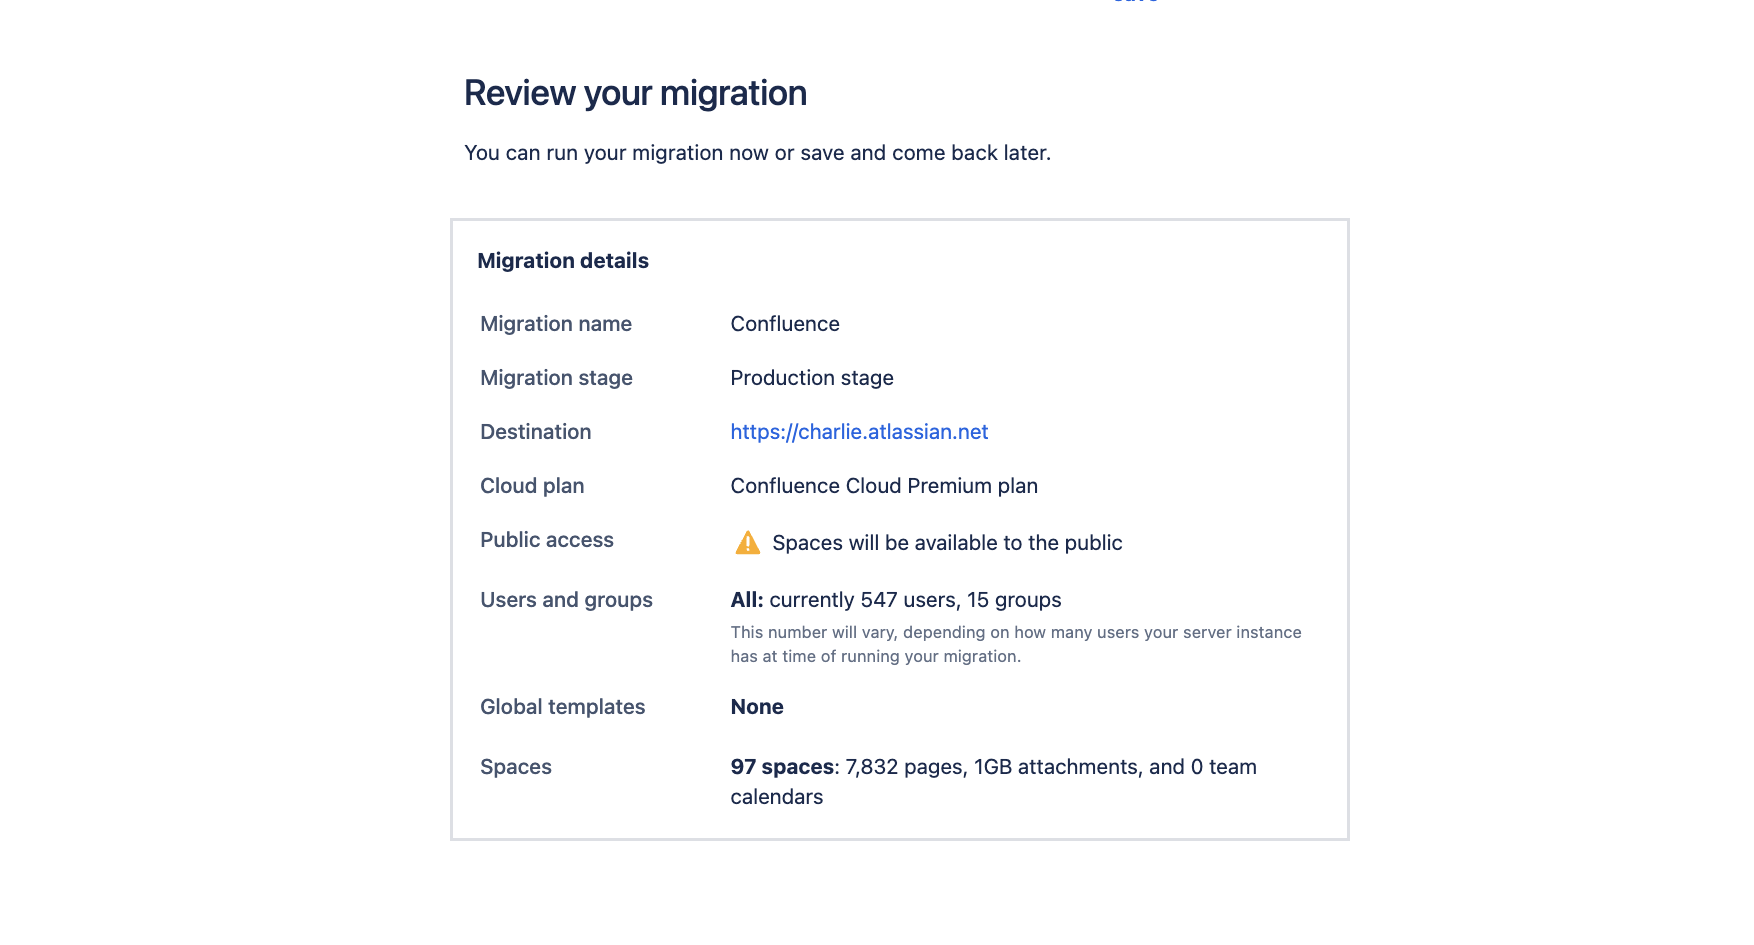Select the Production stage value

coord(811,377)
